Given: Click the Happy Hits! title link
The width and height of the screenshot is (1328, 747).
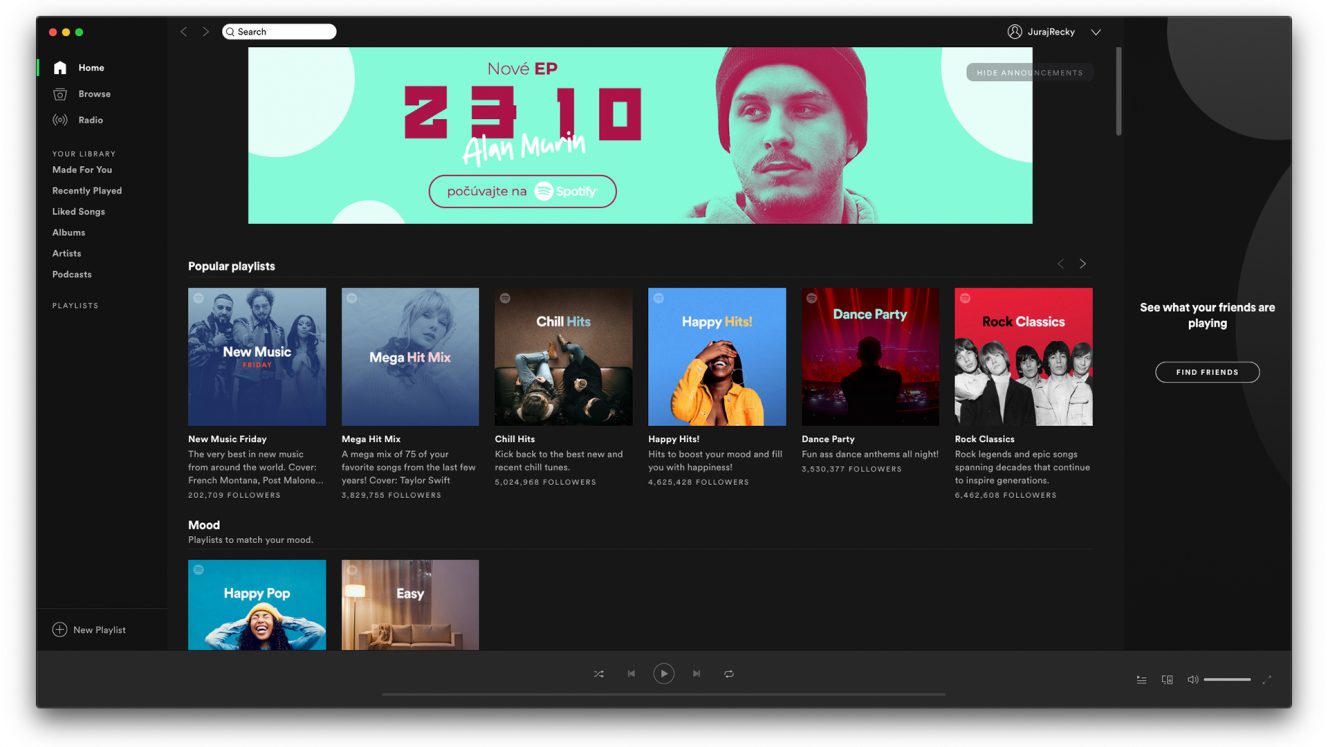Looking at the screenshot, I should pos(674,439).
